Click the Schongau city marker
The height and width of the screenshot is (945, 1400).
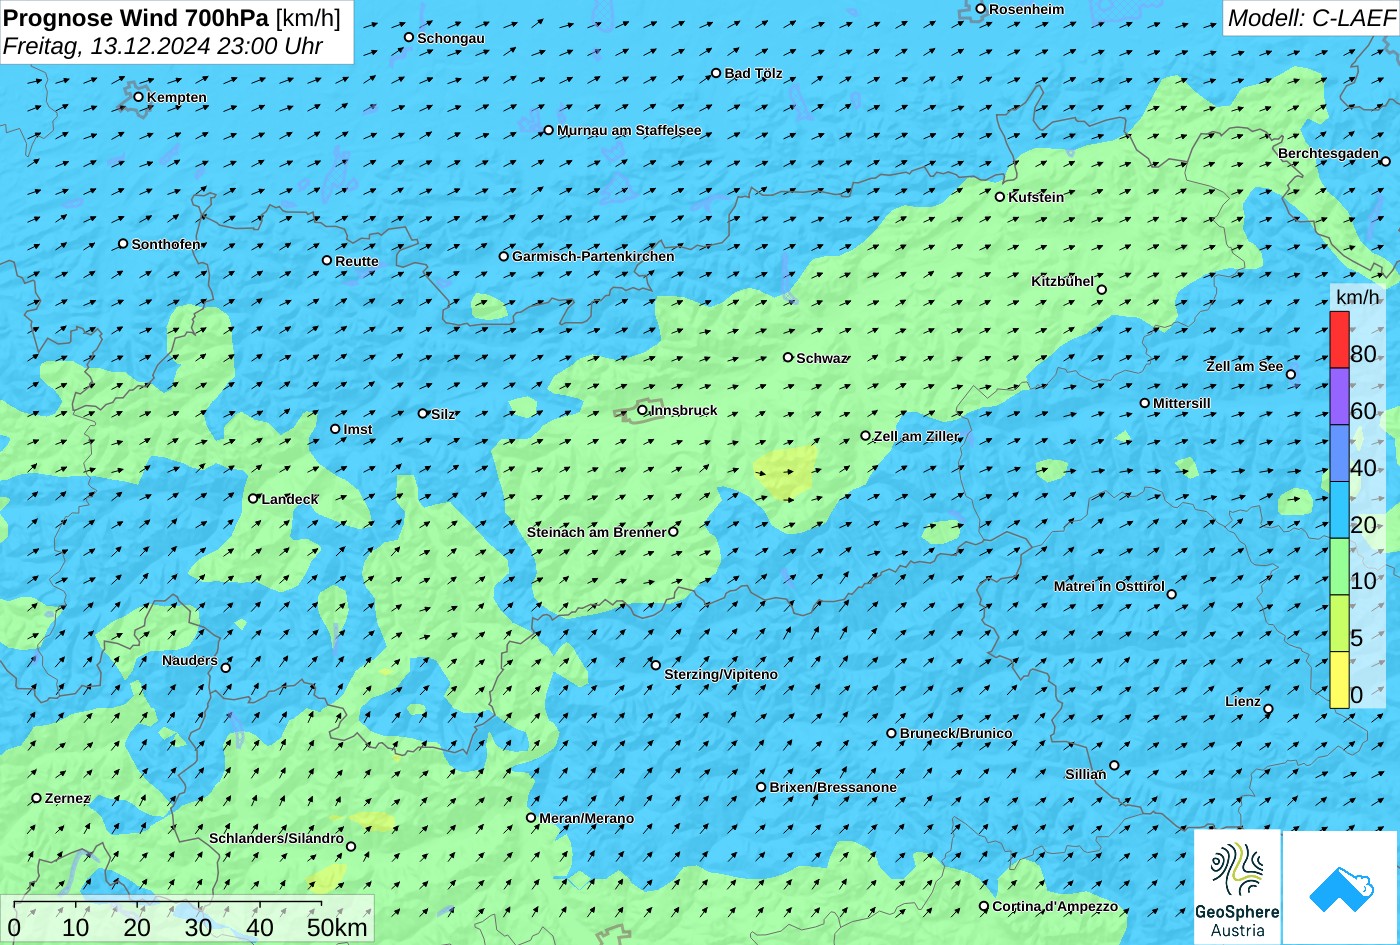tap(409, 37)
